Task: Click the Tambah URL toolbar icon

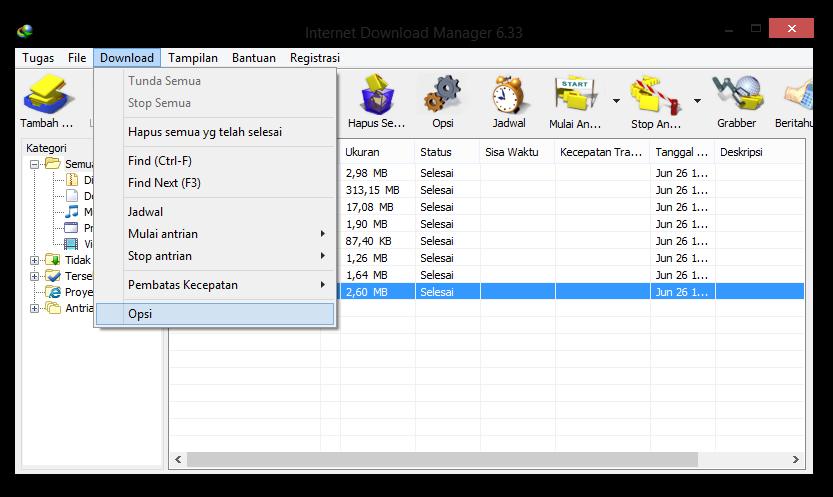Action: click(x=47, y=95)
